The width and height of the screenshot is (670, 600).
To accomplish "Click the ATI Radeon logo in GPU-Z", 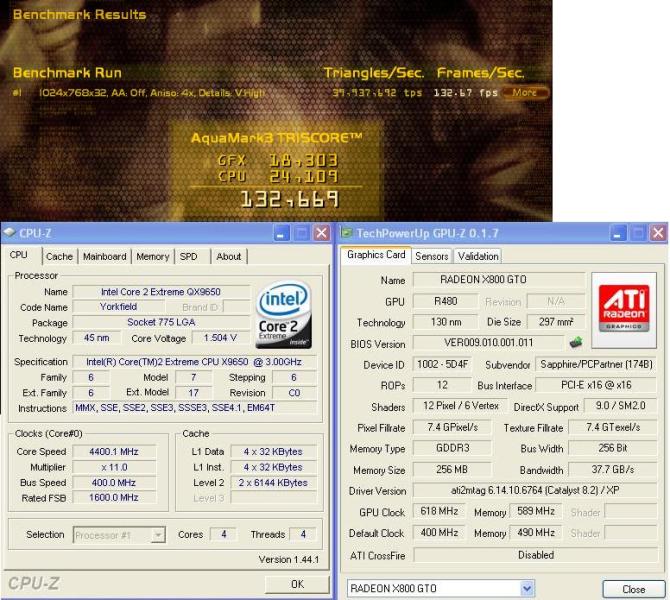I will pyautogui.click(x=624, y=309).
